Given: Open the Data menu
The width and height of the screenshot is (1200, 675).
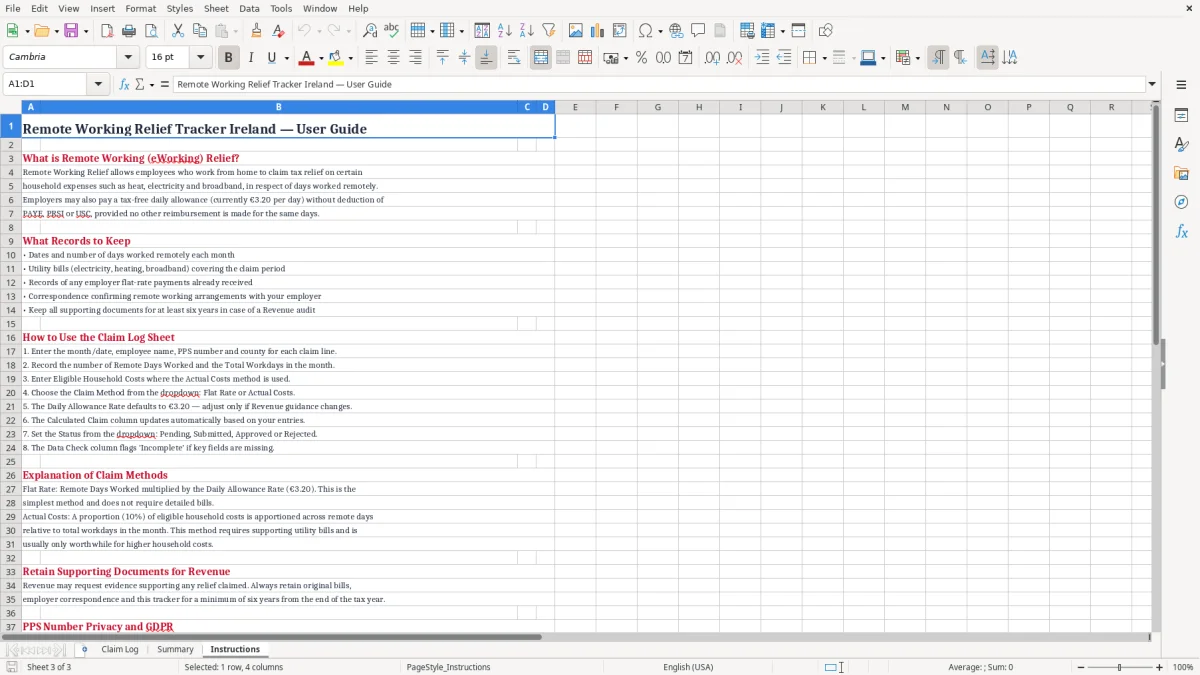Looking at the screenshot, I should (249, 8).
